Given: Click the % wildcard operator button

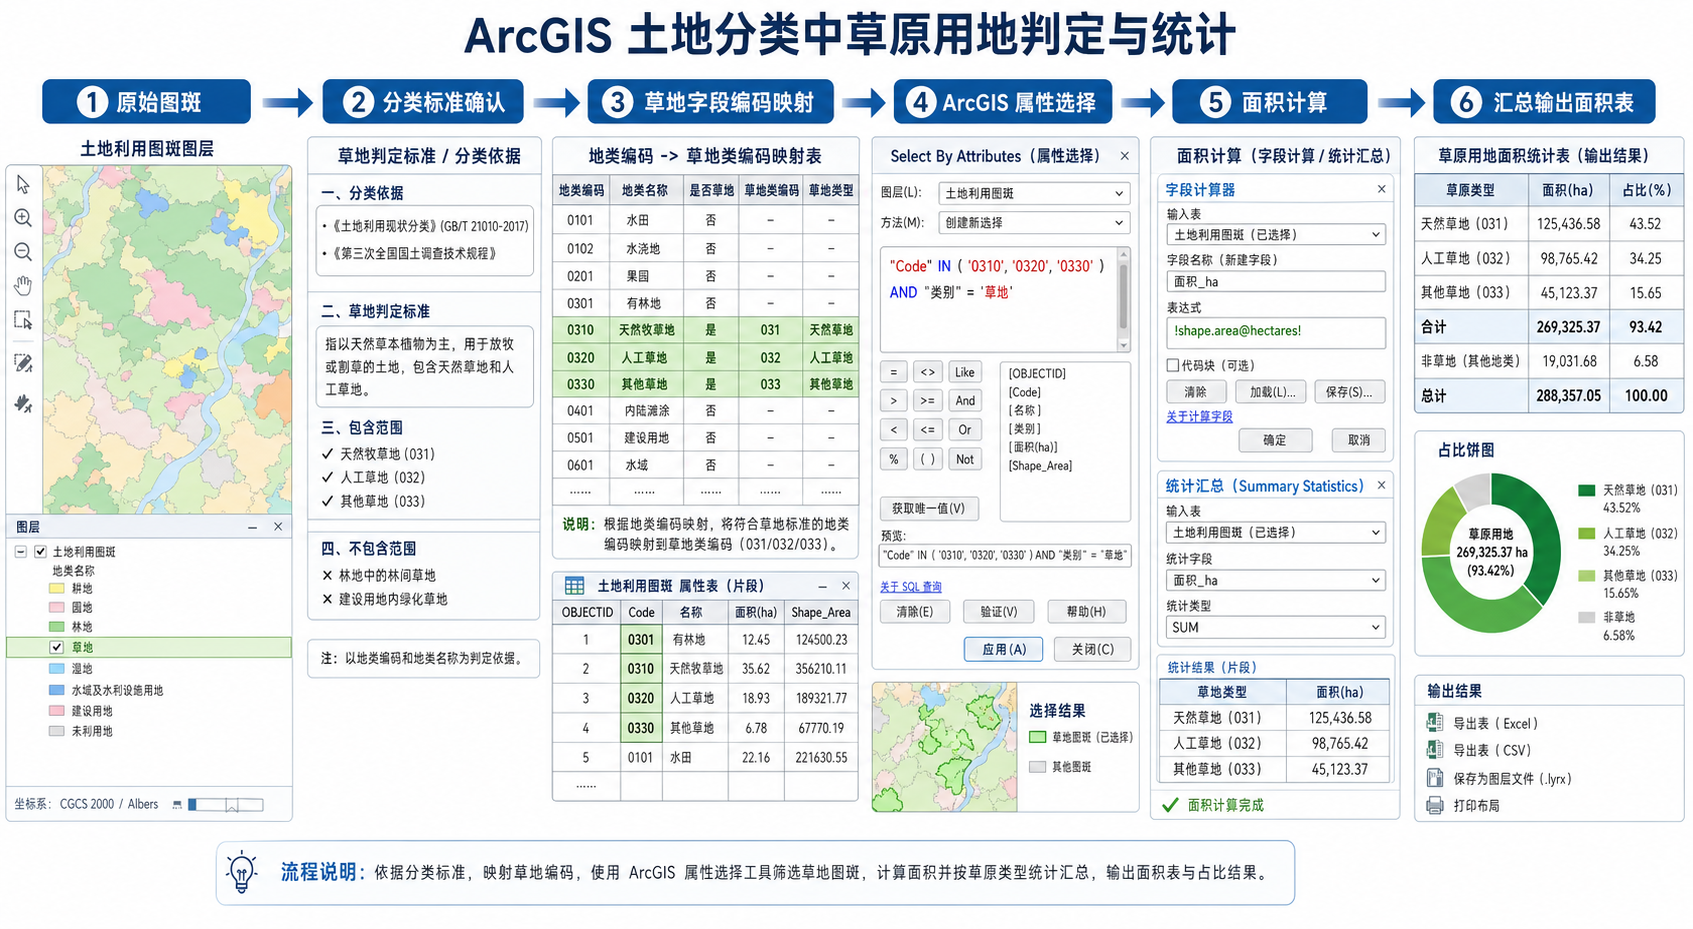Looking at the screenshot, I should point(894,459).
